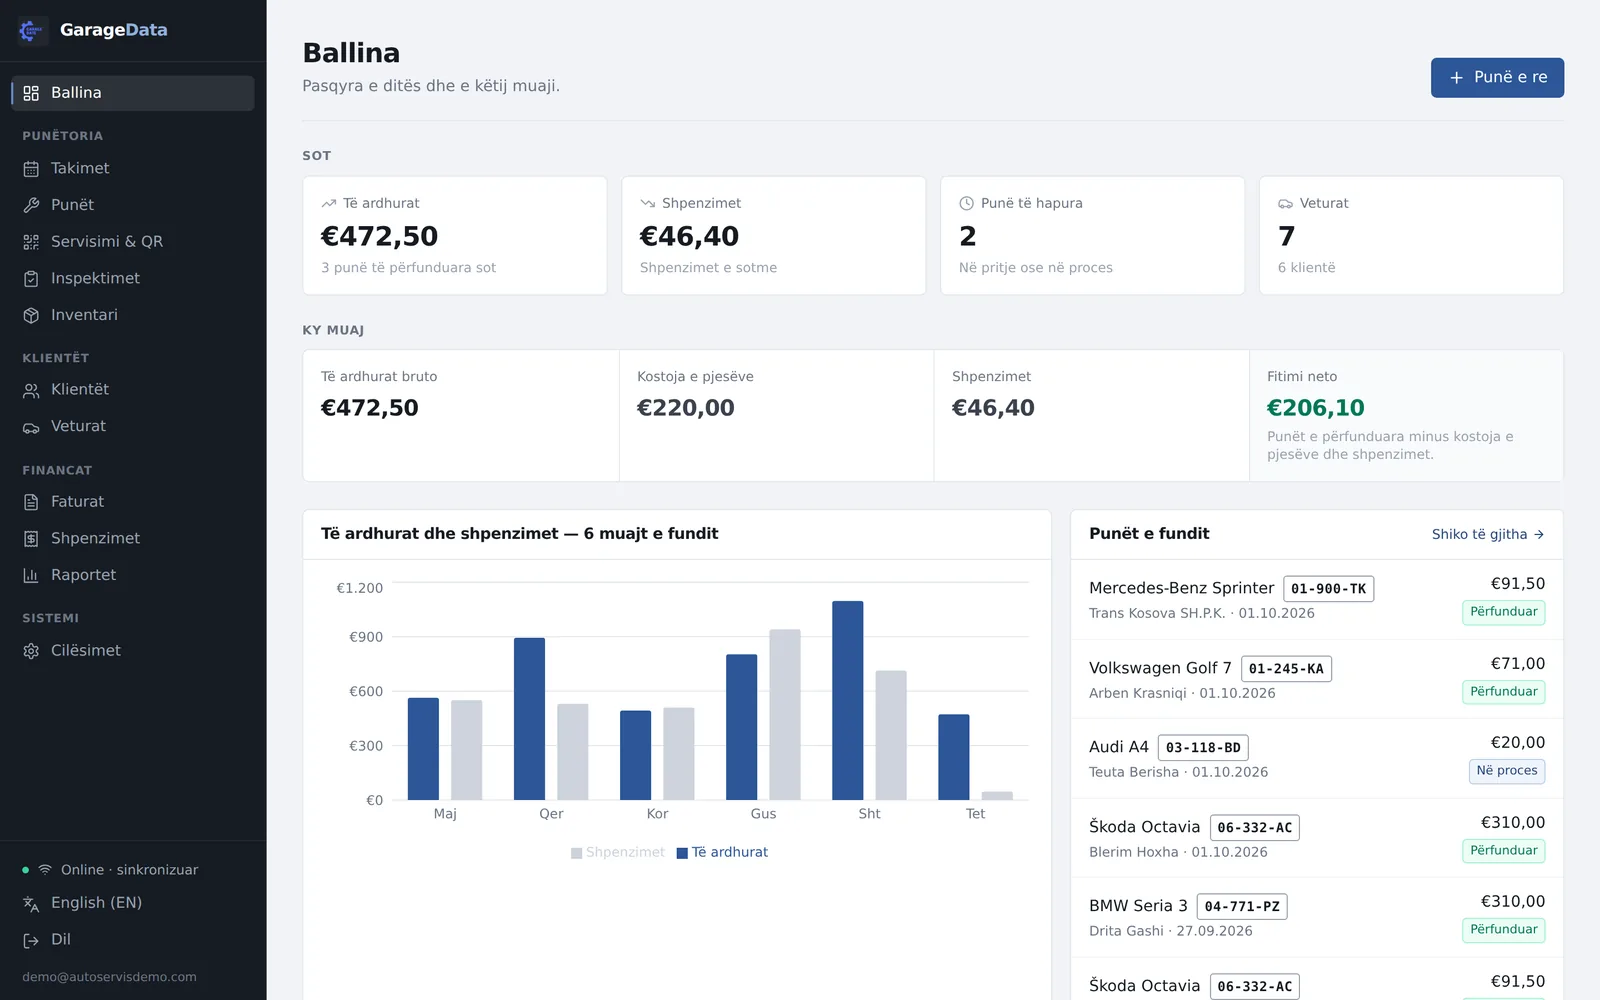
Task: Click the Faturat document icon
Action: point(31,502)
